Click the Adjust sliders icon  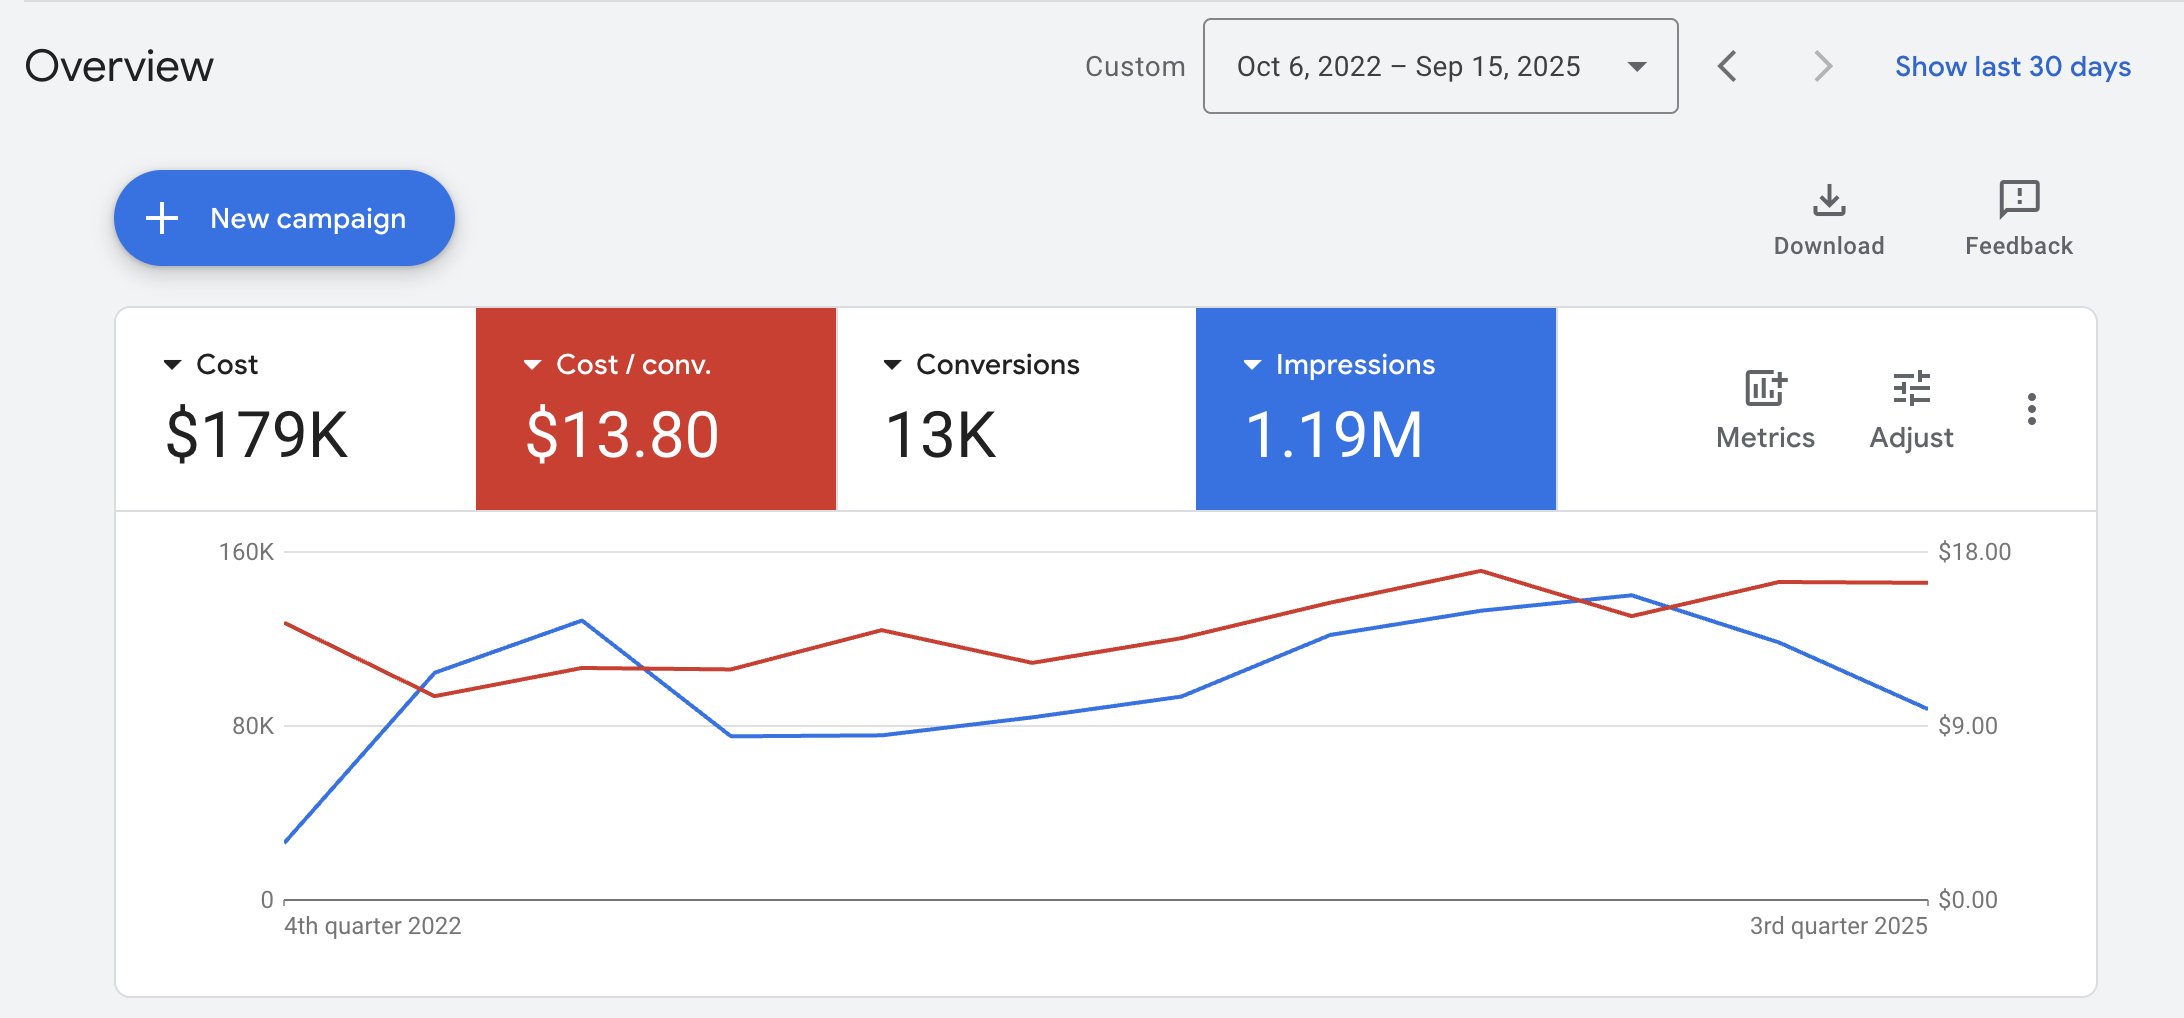1911,389
